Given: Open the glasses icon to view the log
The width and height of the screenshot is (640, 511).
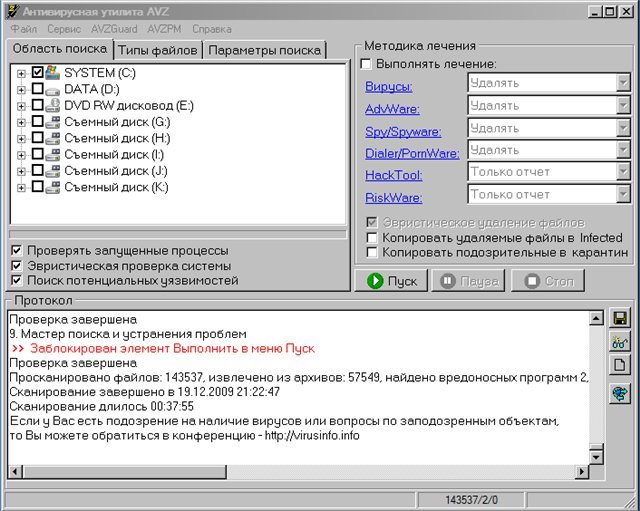Looking at the screenshot, I should (619, 343).
